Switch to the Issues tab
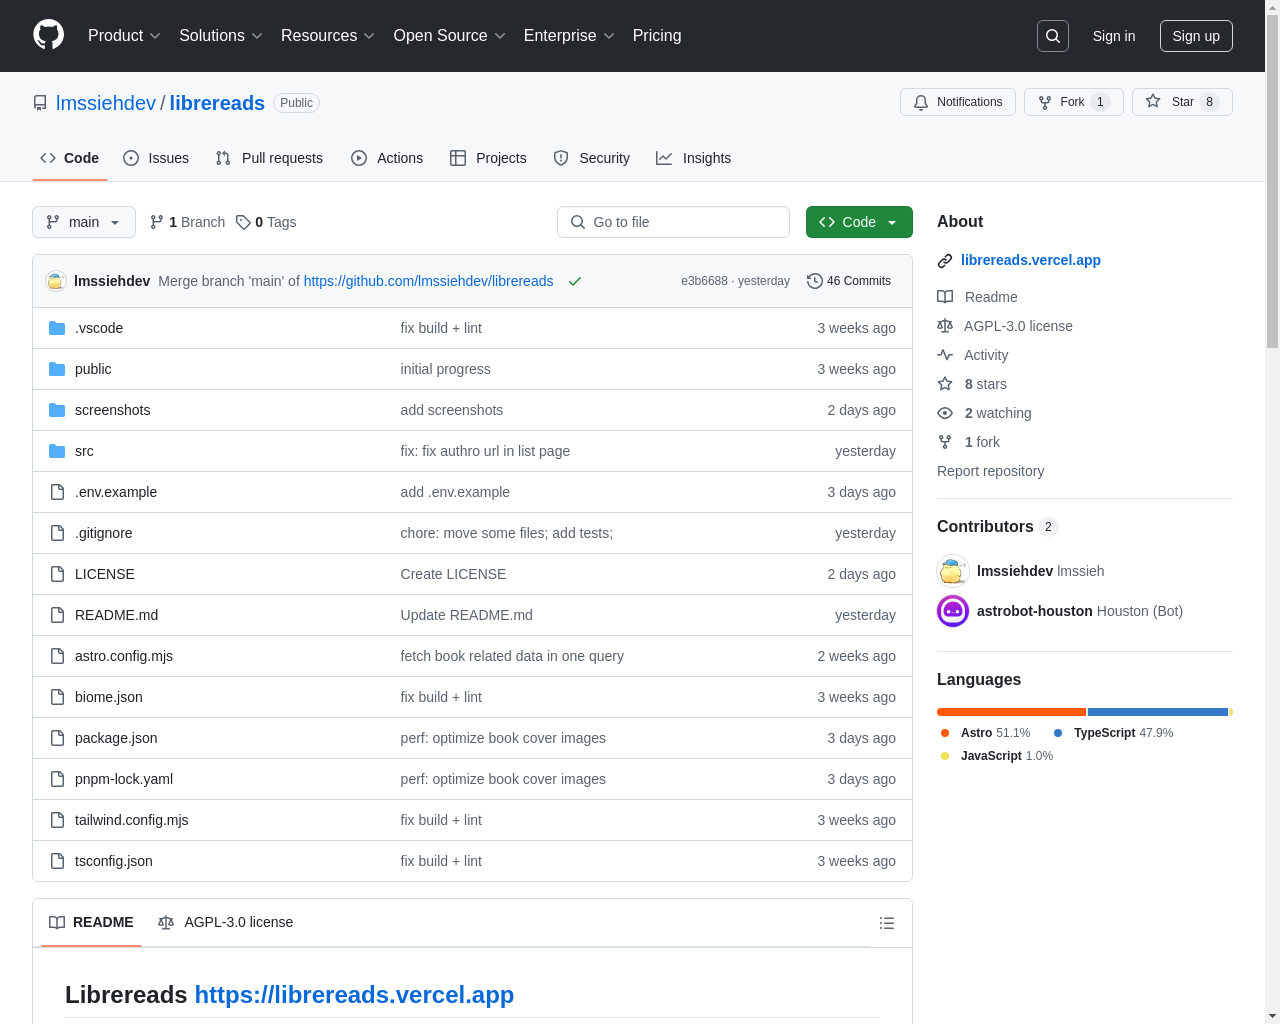Screen dimensions: 1280x1024 coord(156,158)
